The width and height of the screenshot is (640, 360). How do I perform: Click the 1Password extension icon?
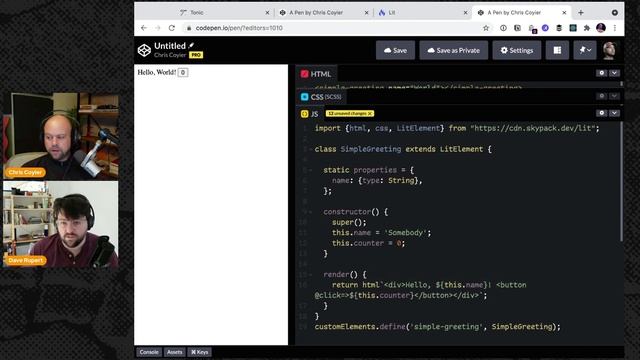pos(503,28)
